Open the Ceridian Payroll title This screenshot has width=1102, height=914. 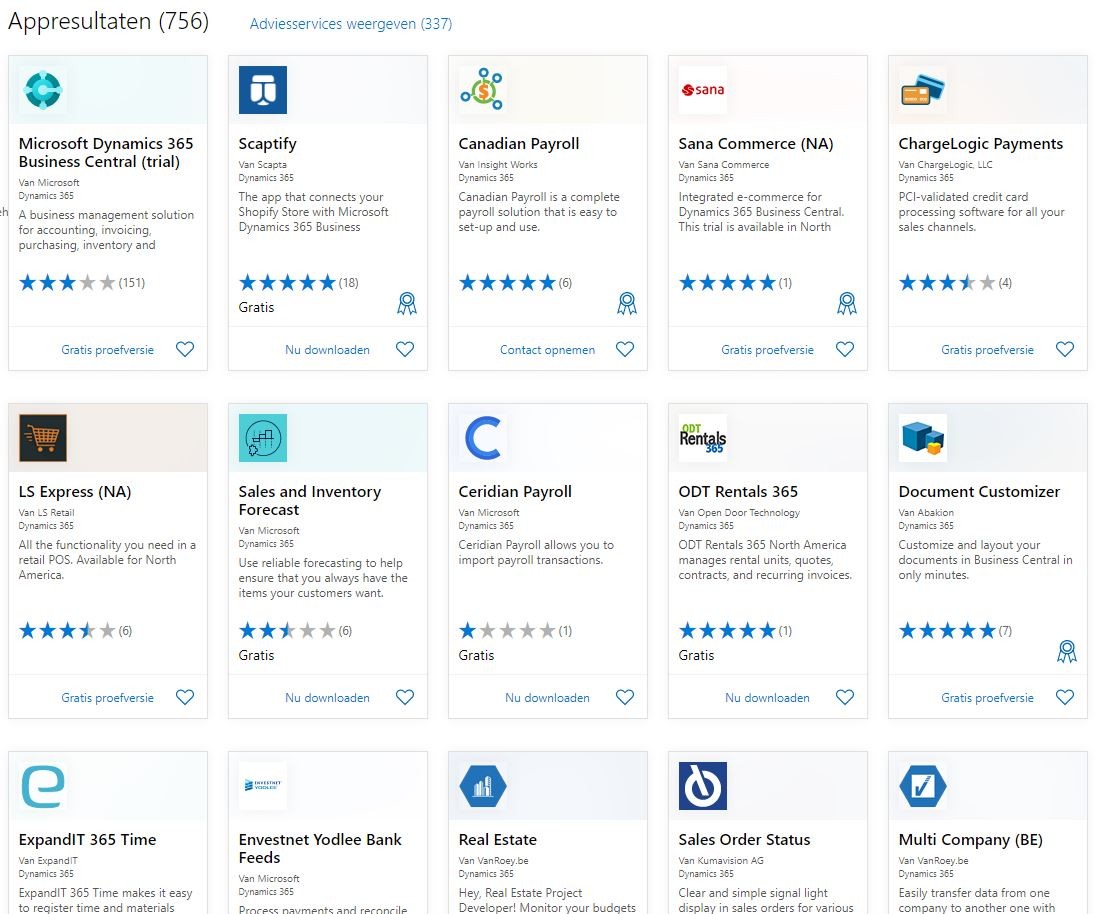pos(515,492)
